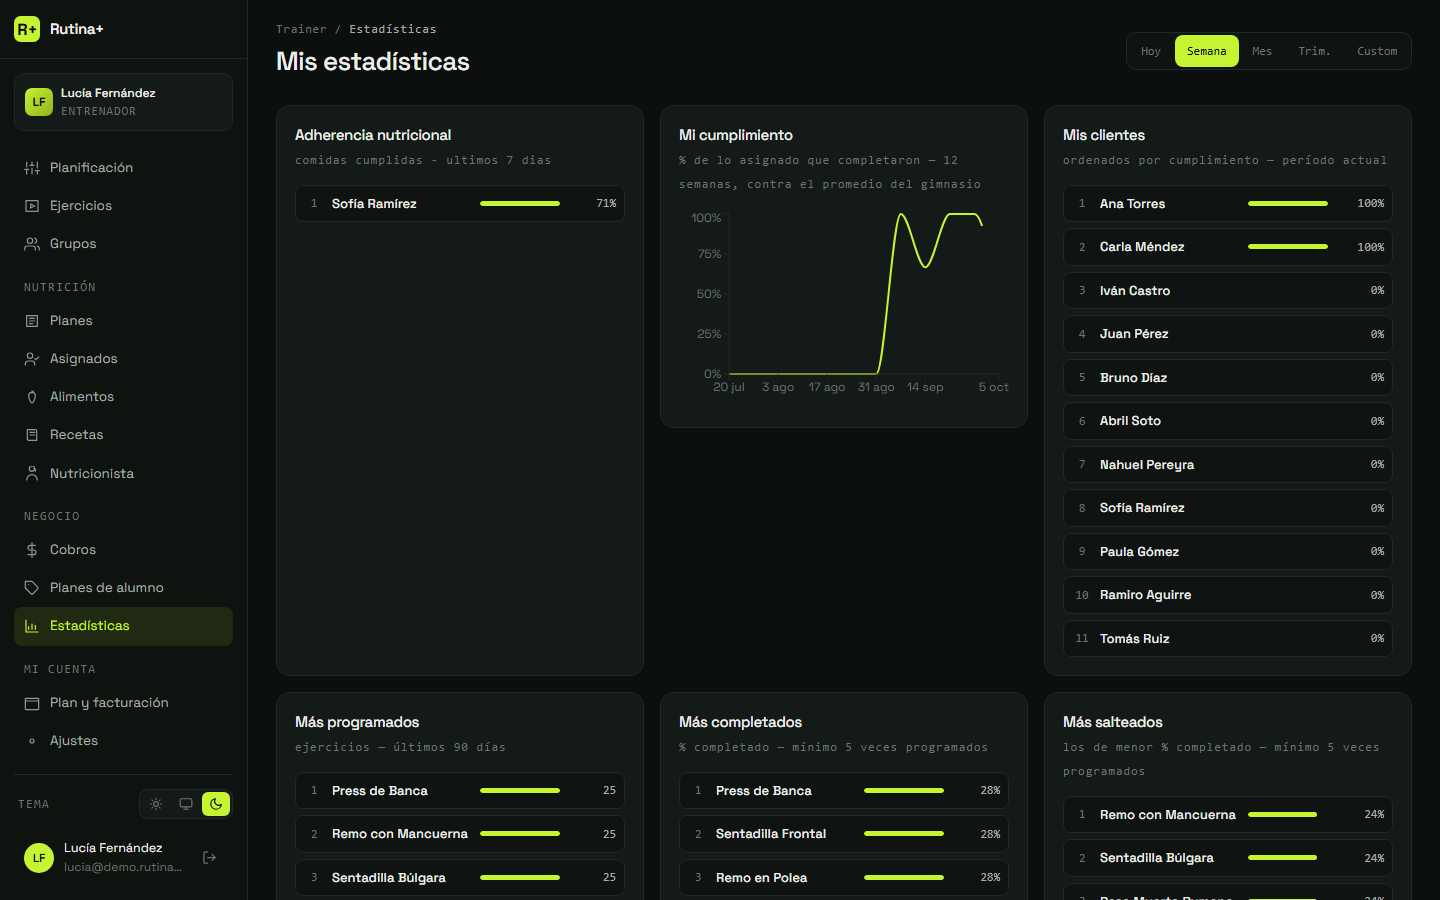Enable dark theme moon button
Image resolution: width=1440 pixels, height=900 pixels.
tap(216, 804)
